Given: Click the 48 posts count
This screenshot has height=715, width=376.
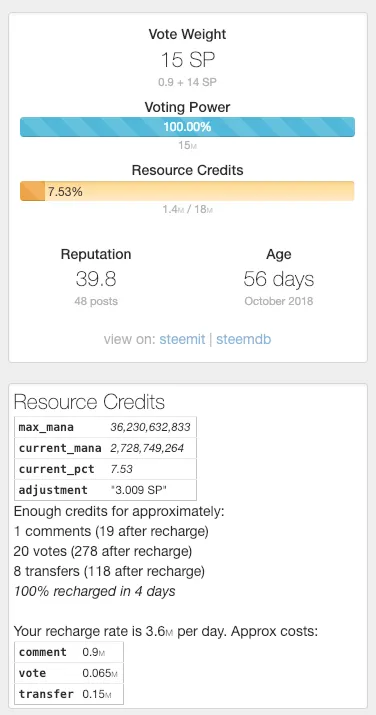Looking at the screenshot, I should (96, 301).
